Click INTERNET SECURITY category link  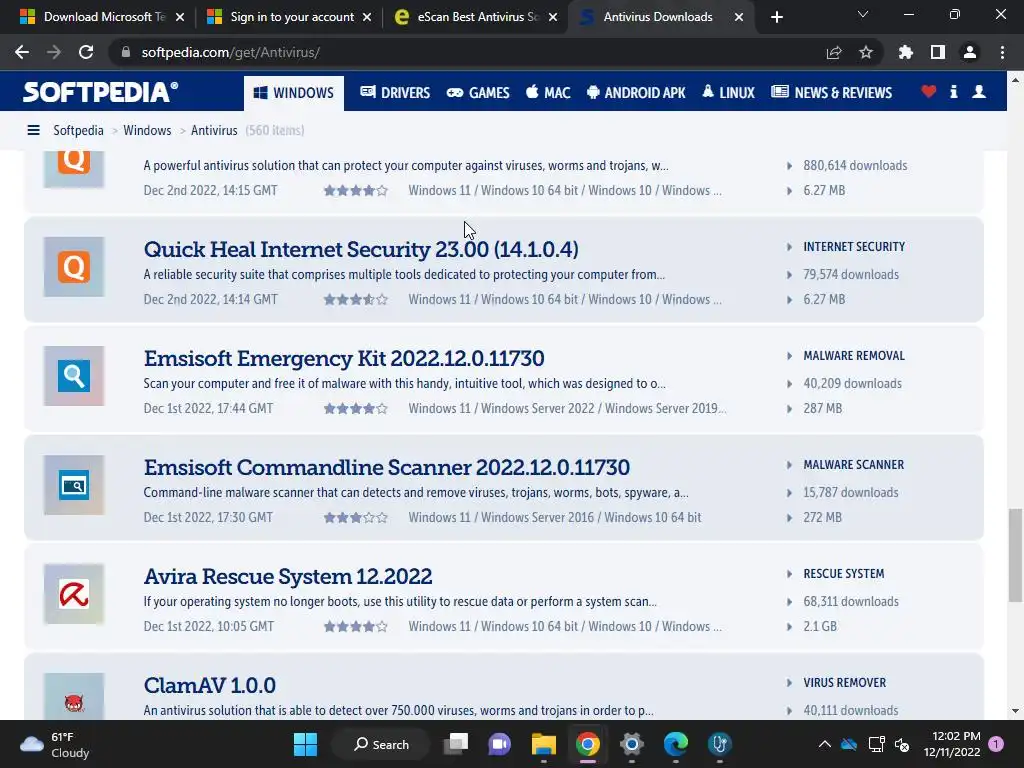pyautogui.click(x=854, y=247)
